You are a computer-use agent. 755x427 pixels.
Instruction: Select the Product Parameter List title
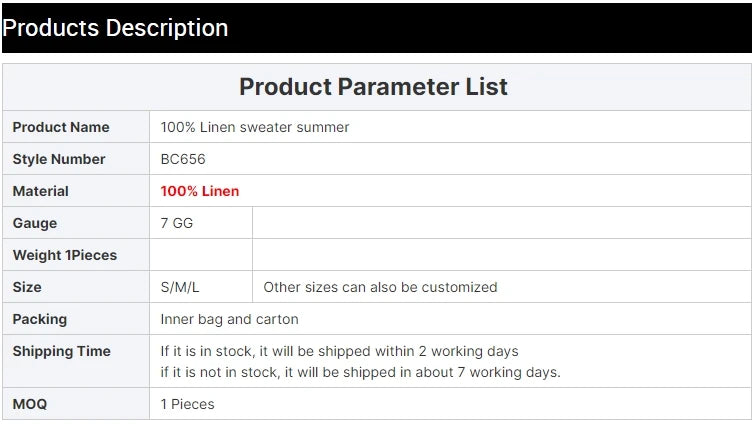(373, 87)
